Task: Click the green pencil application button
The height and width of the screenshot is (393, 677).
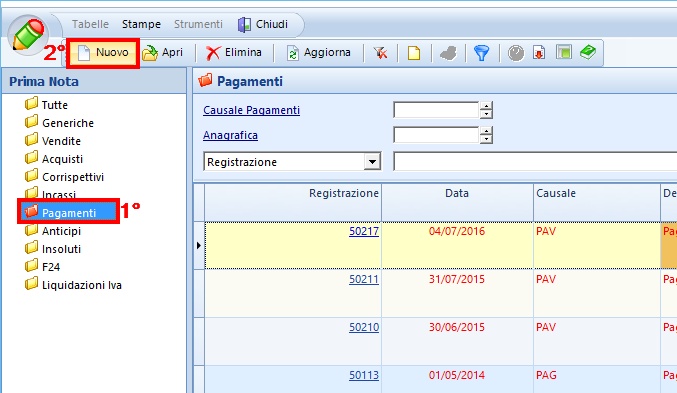Action: (28, 35)
